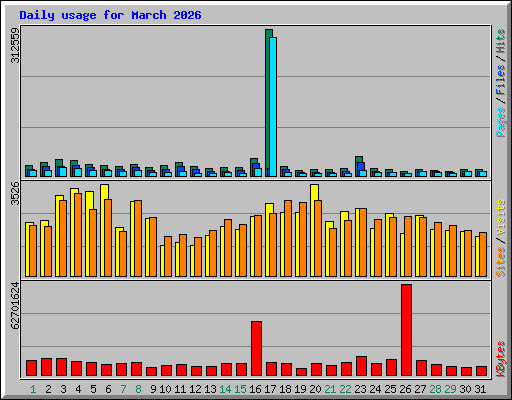Select the Files legend label
Image resolution: width=512 pixels, height=400 pixels.
click(x=501, y=80)
